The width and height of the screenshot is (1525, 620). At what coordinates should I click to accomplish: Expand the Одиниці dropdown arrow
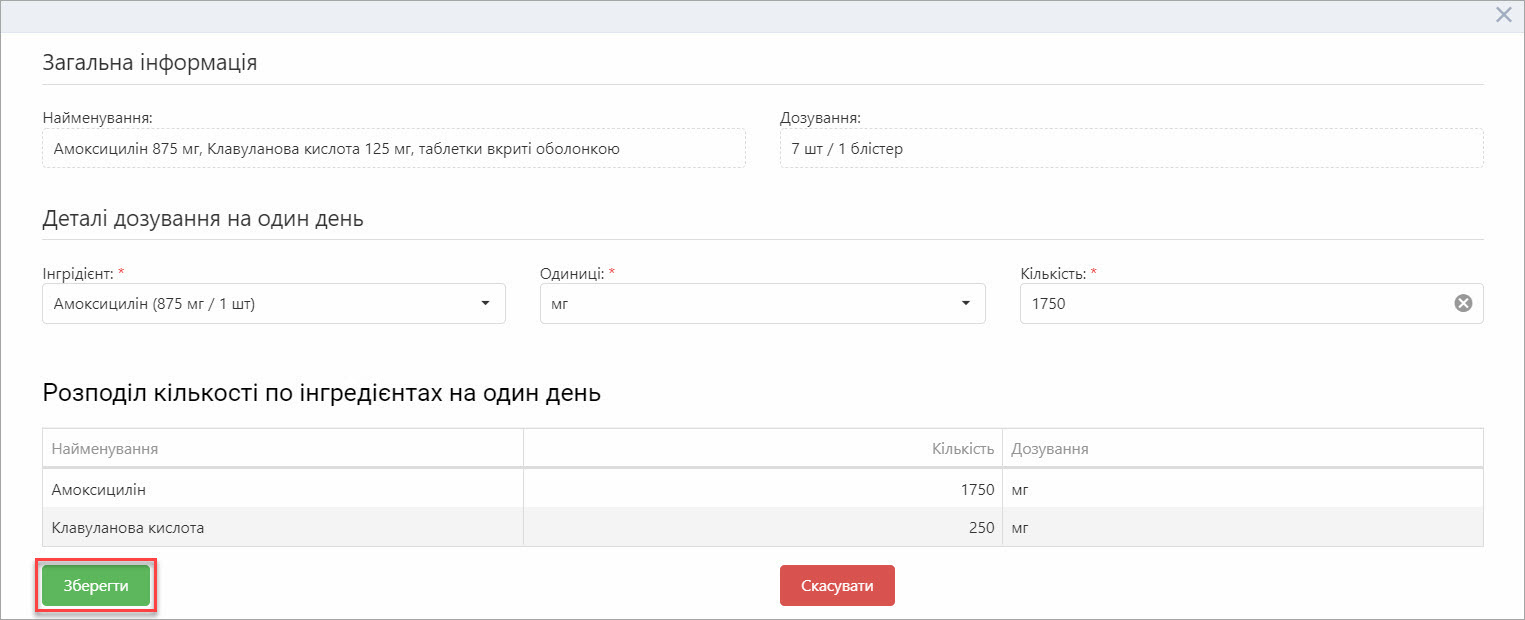(965, 304)
